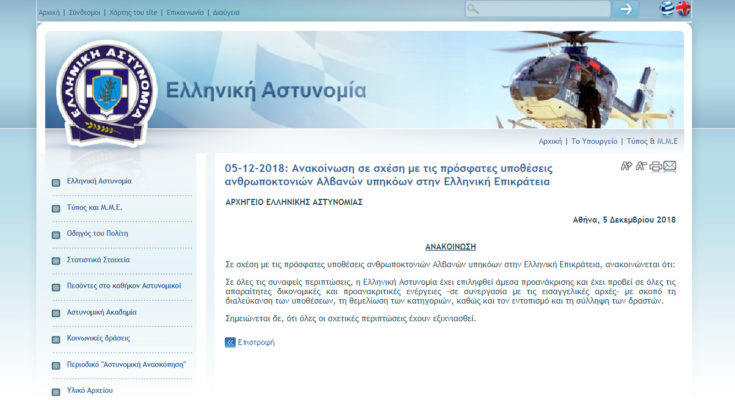The image size is (735, 400).
Task: Email the article via the envelope icon
Action: [670, 166]
